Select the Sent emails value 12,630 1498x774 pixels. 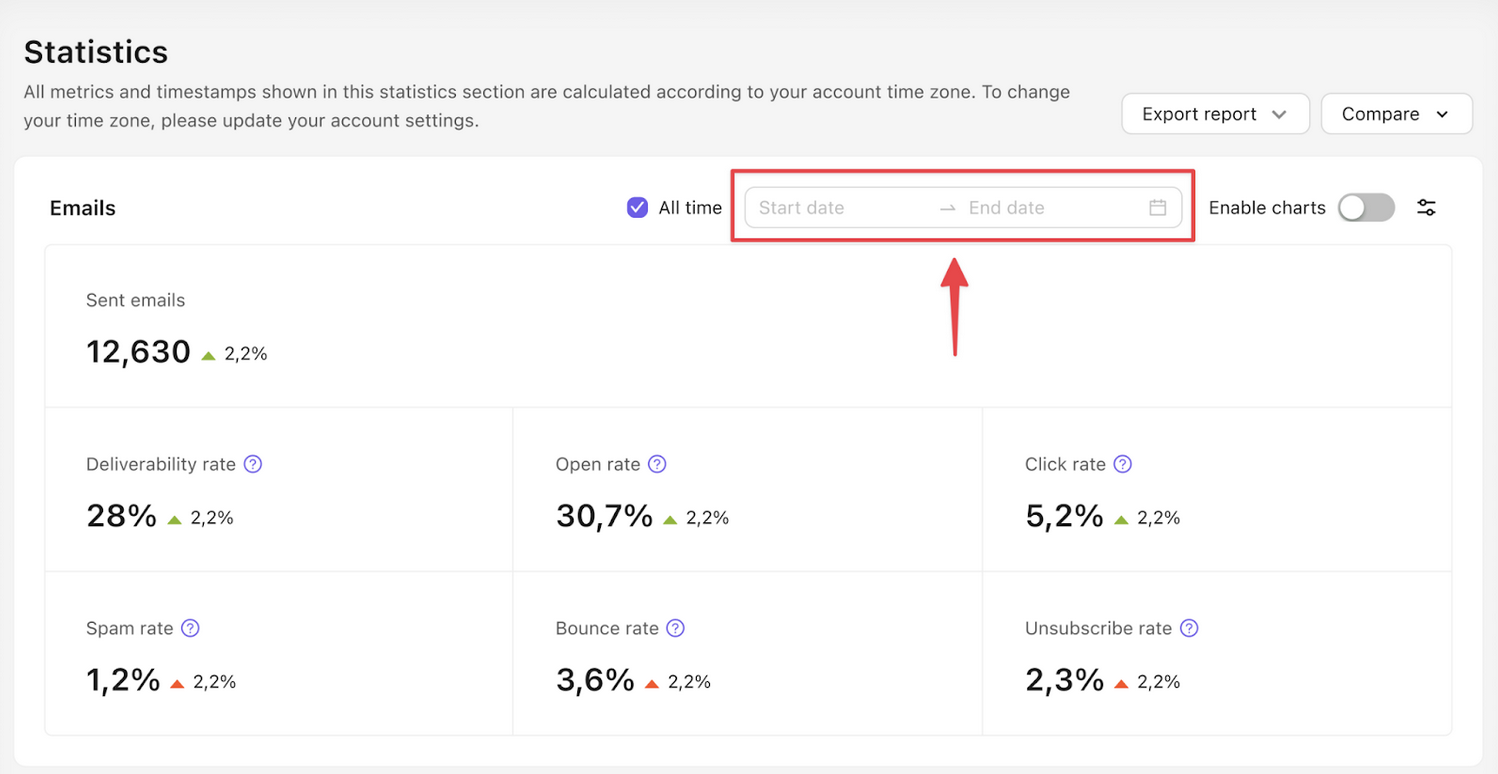point(138,352)
